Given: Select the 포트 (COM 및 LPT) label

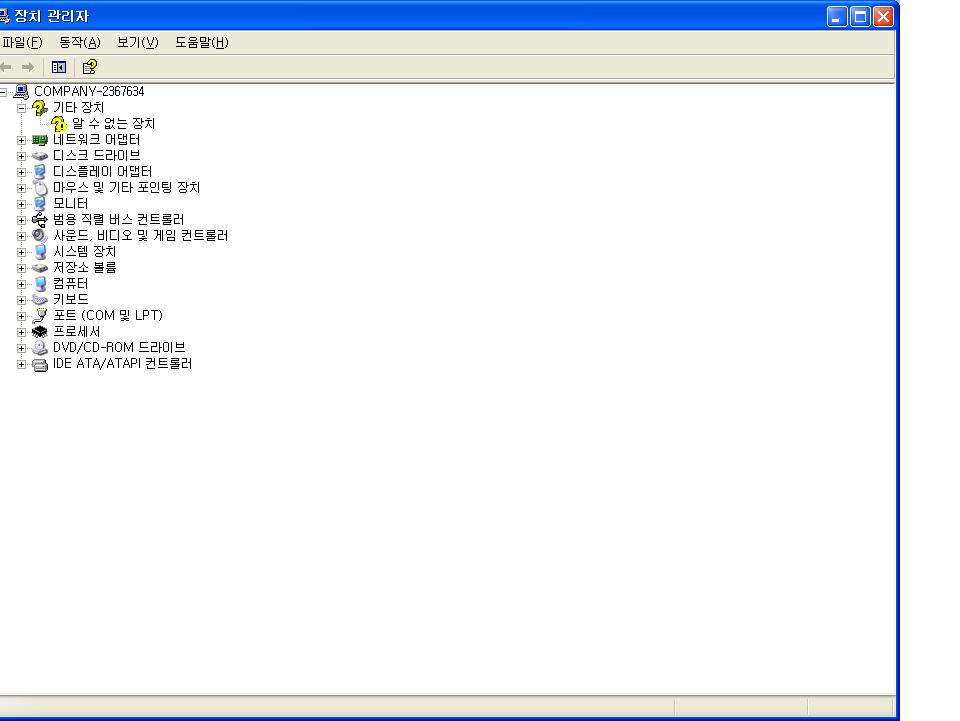Looking at the screenshot, I should tap(108, 315).
